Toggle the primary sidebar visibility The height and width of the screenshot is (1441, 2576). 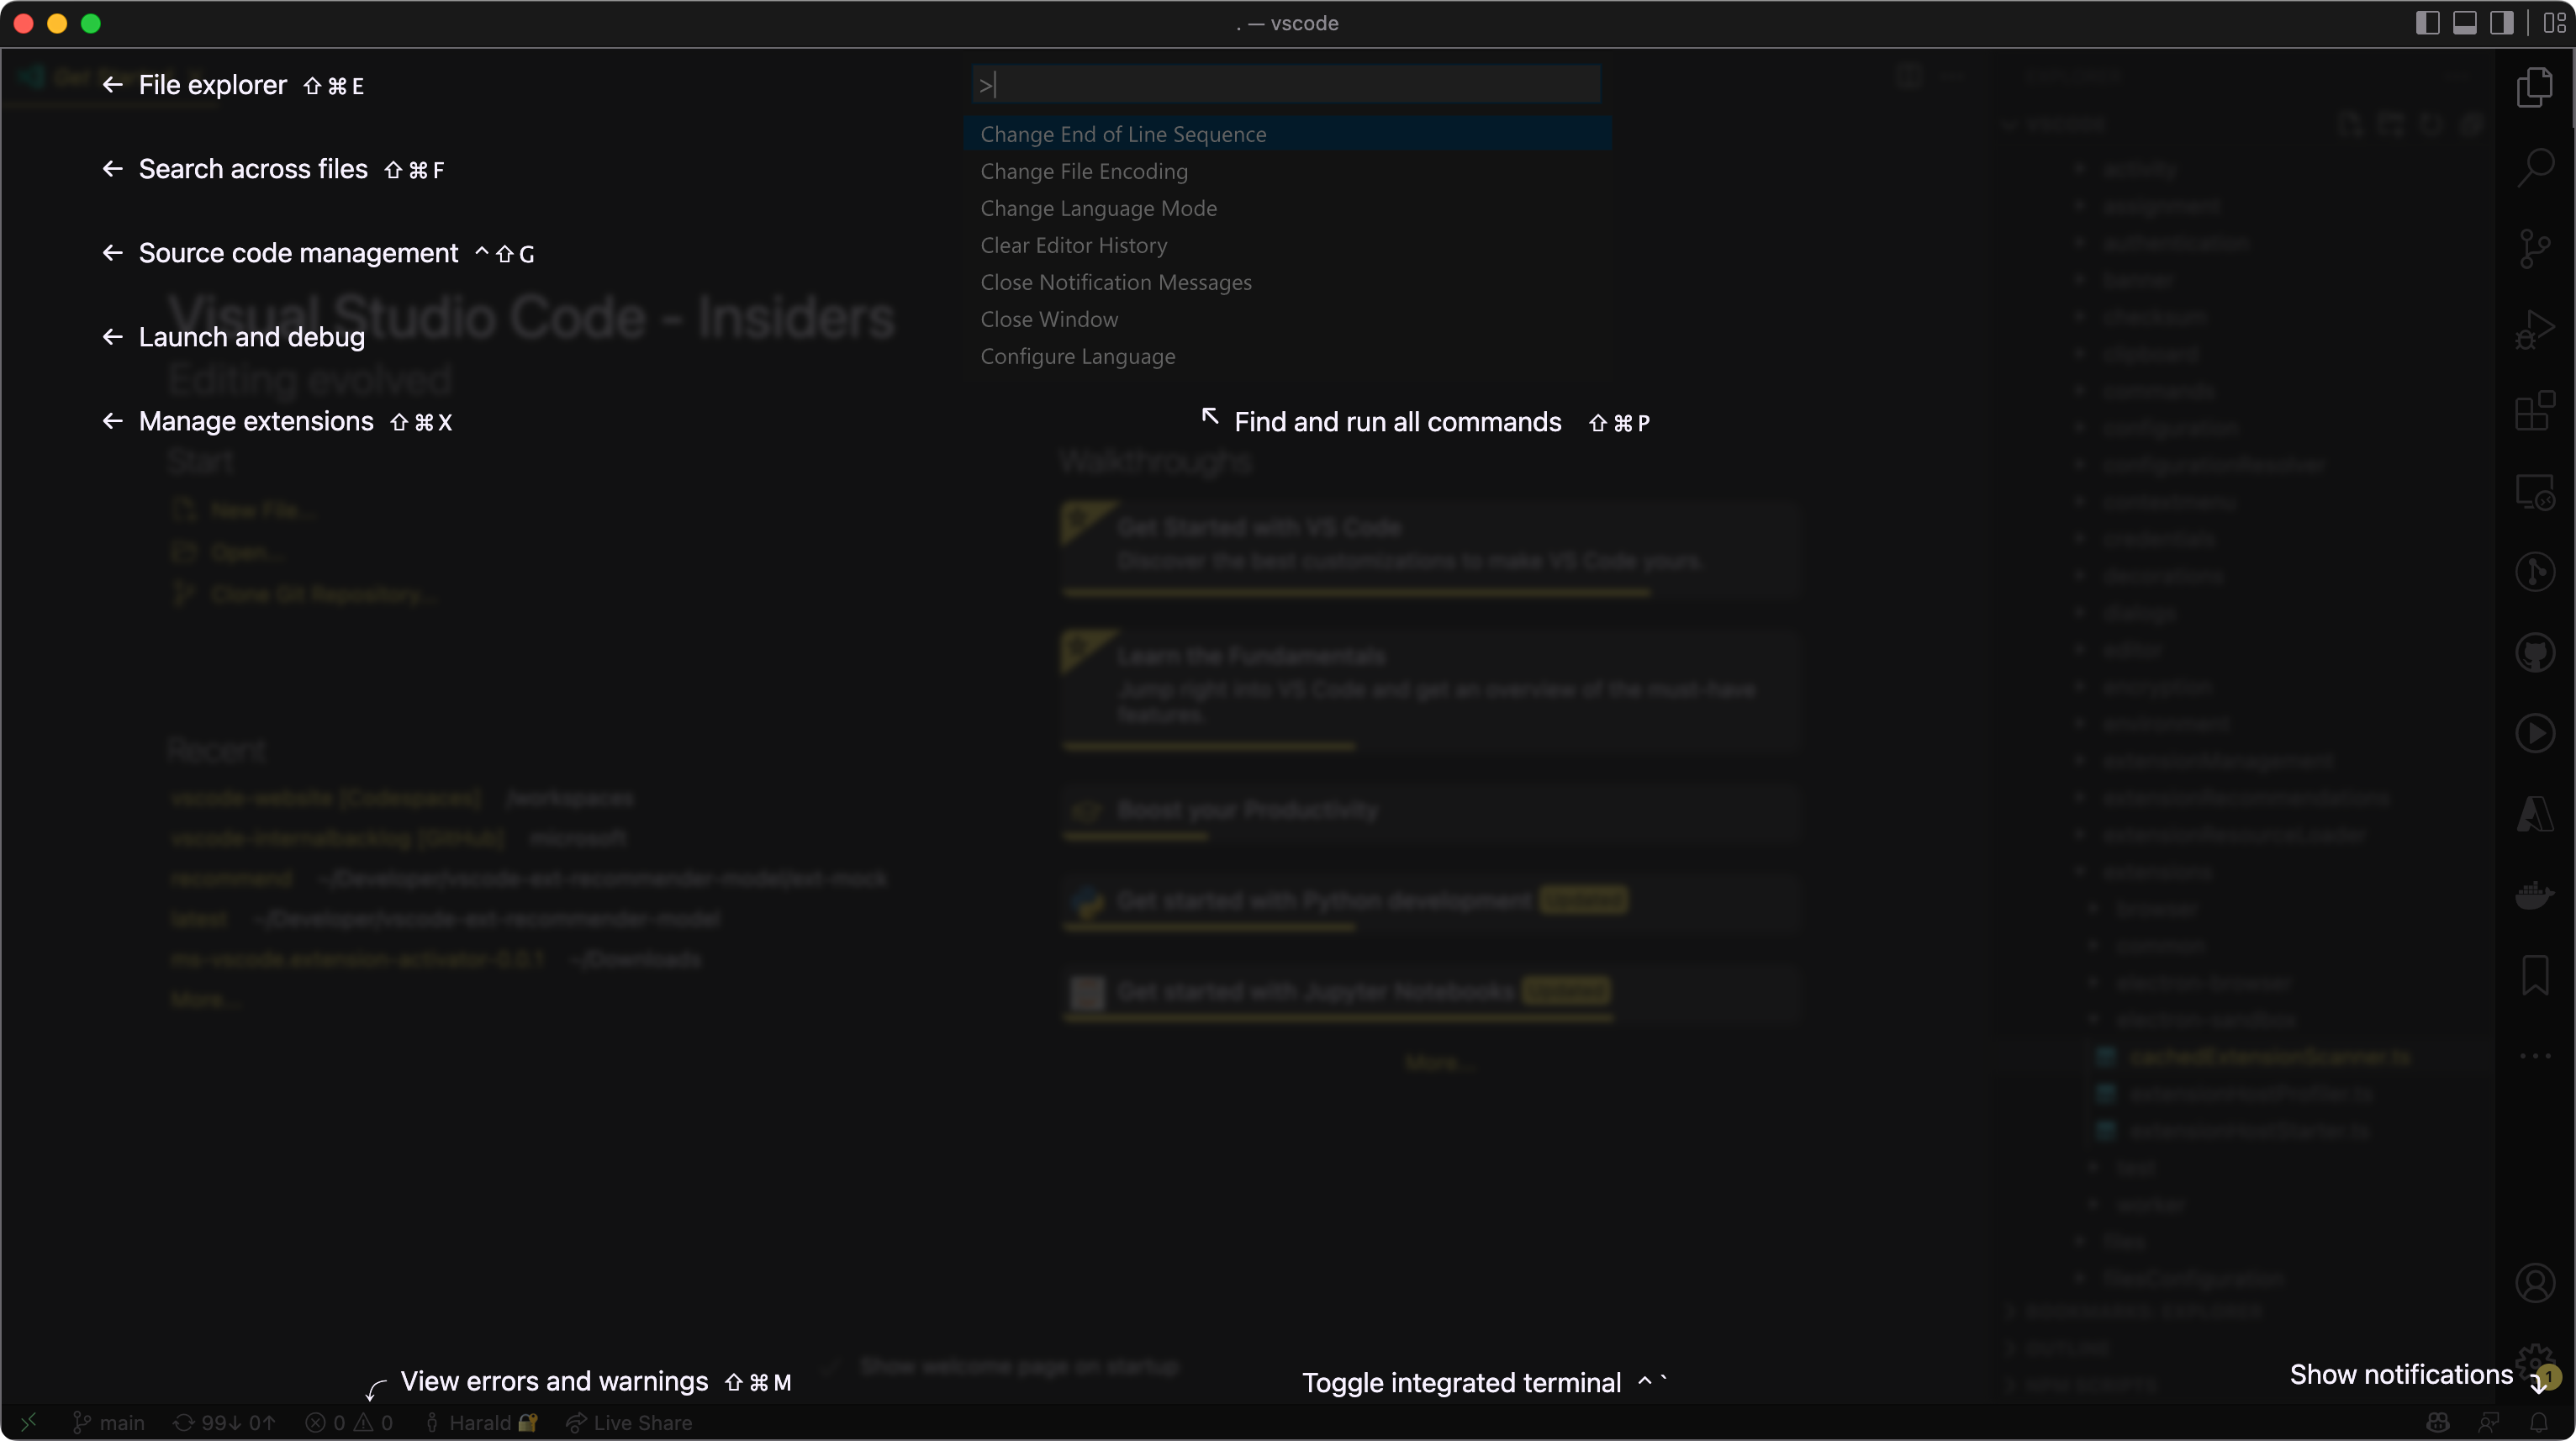(2427, 23)
